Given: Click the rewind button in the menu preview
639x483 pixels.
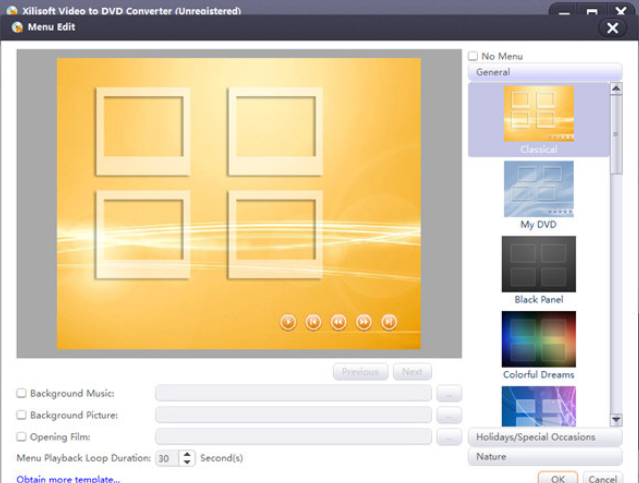Looking at the screenshot, I should tap(339, 322).
